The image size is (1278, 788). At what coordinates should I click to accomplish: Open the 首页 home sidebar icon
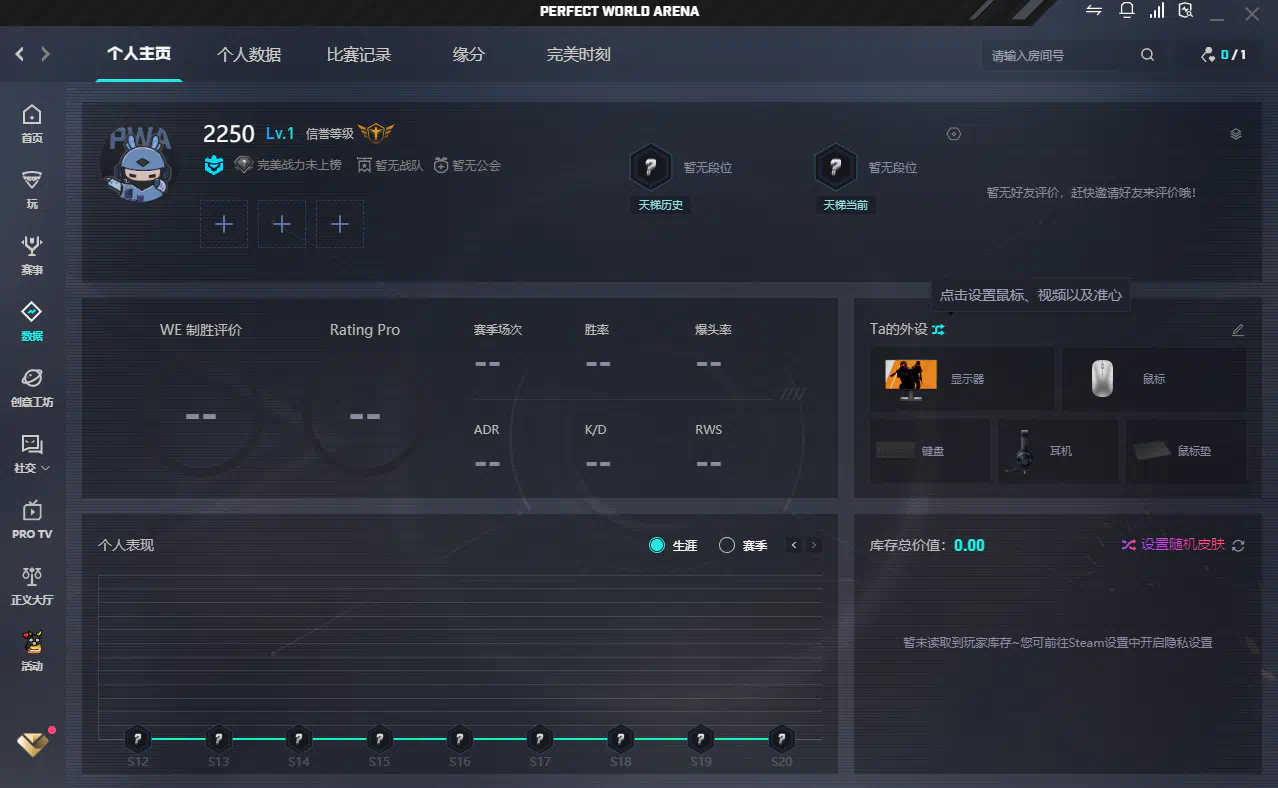click(x=32, y=124)
